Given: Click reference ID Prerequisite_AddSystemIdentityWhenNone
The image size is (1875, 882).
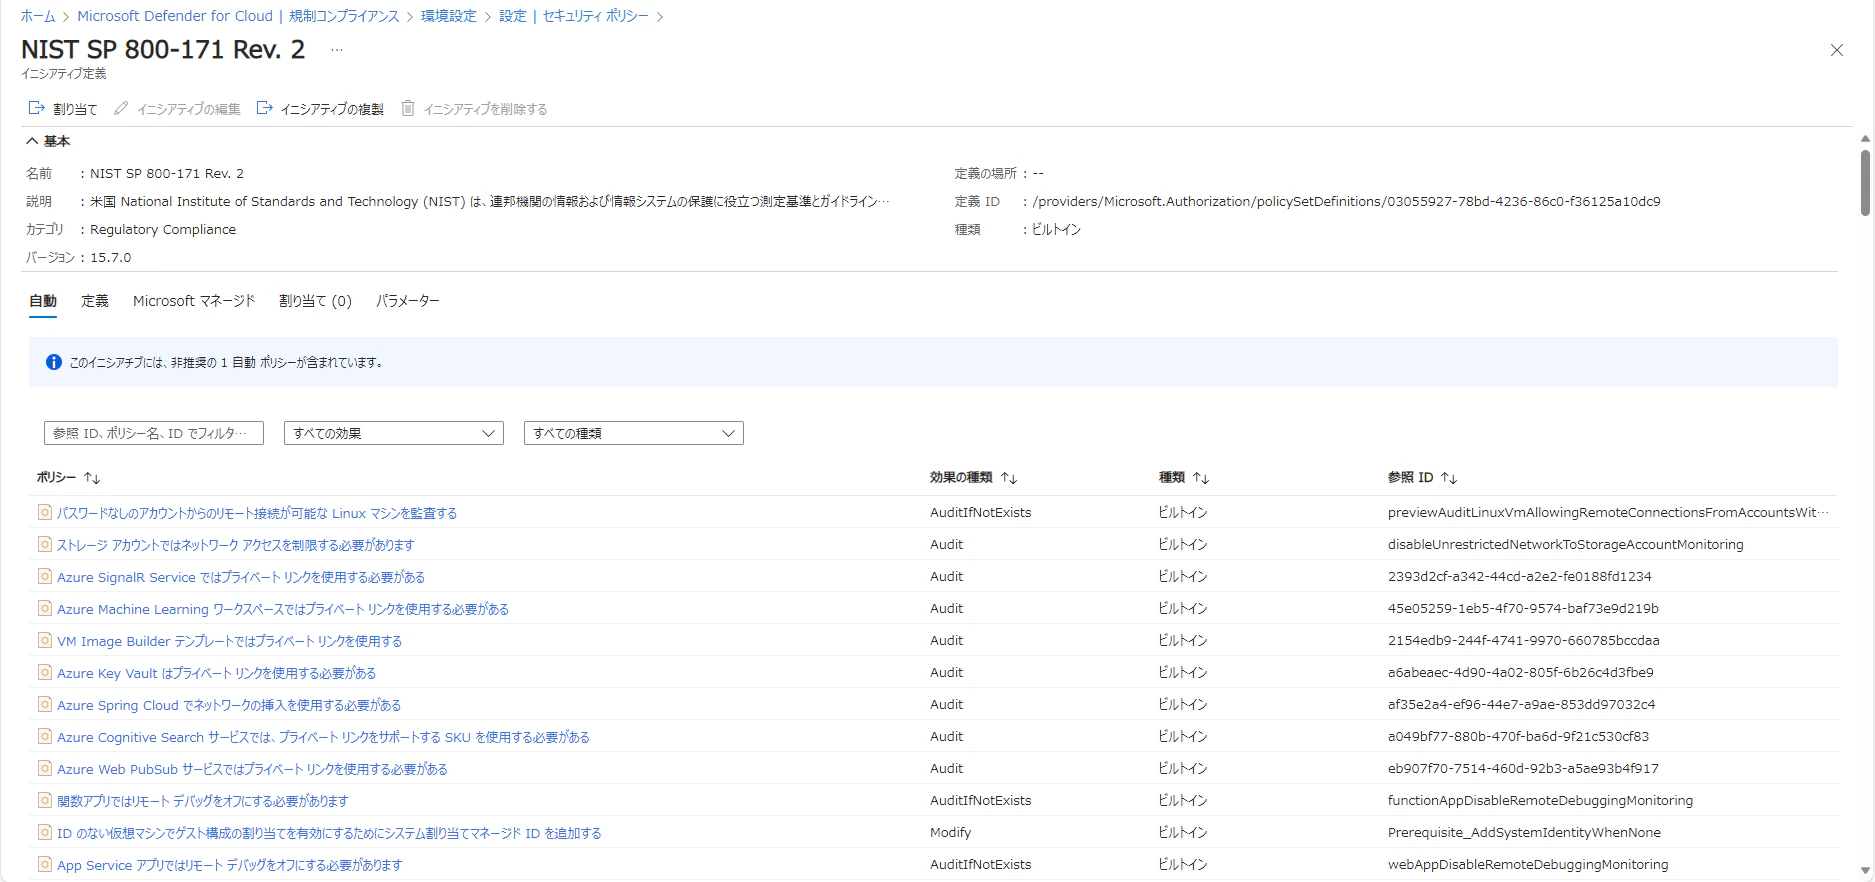Looking at the screenshot, I should [1524, 832].
